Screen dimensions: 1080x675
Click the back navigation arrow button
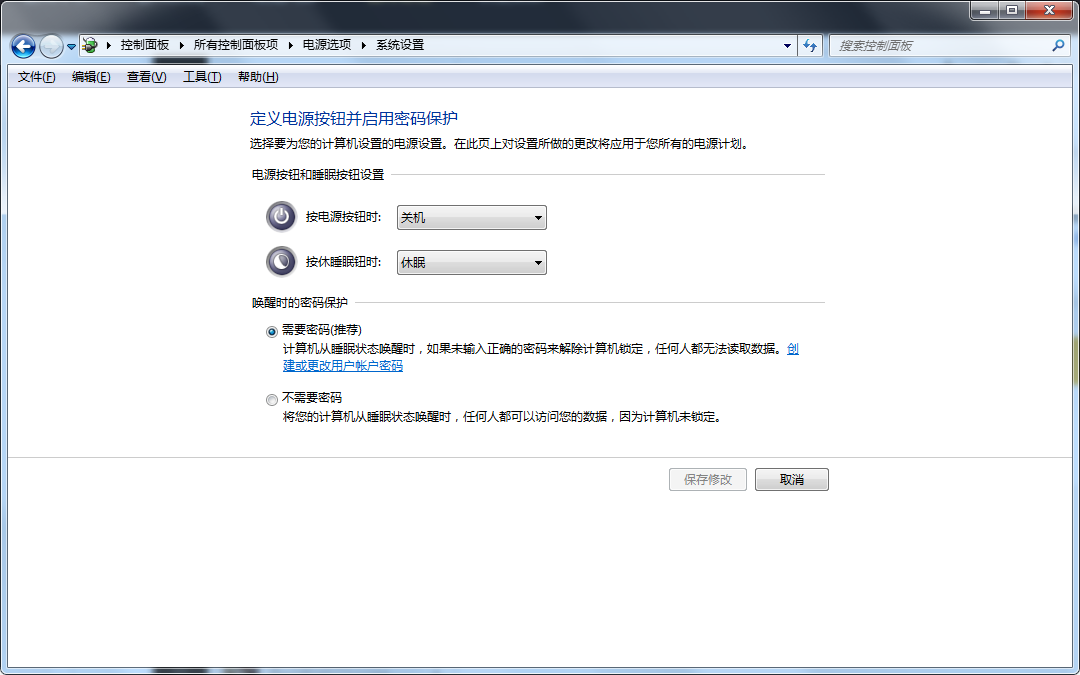[23, 46]
